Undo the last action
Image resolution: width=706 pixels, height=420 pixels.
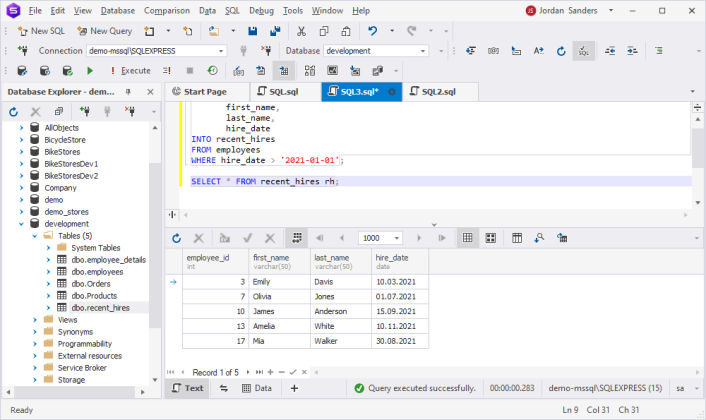tap(372, 31)
